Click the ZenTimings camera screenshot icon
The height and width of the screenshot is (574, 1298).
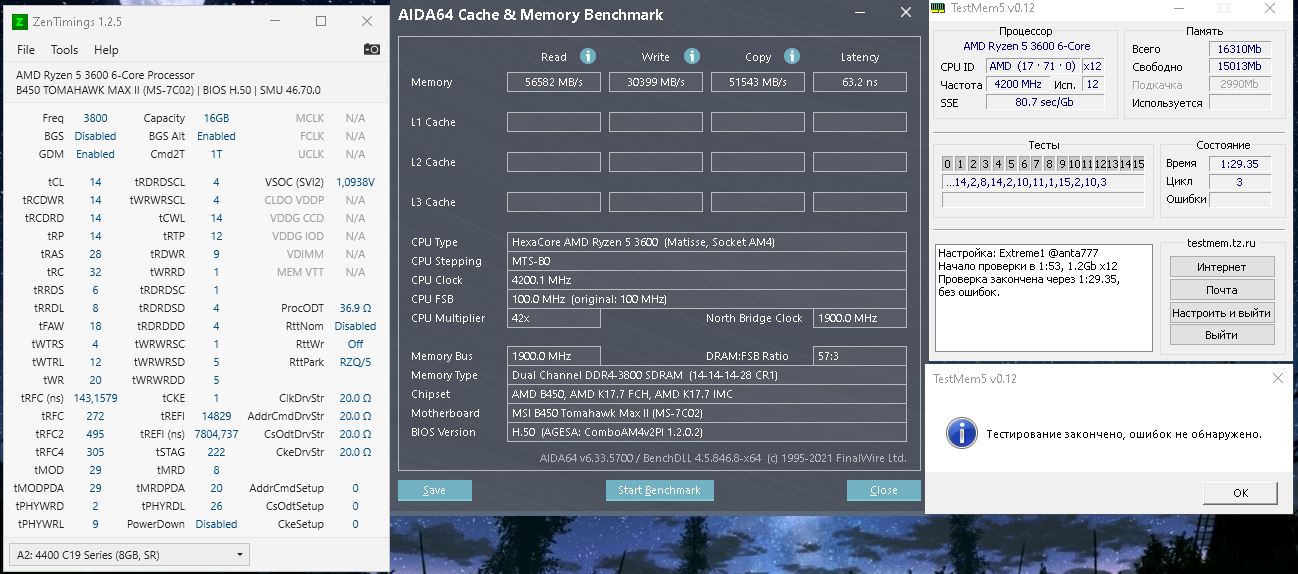point(371,49)
